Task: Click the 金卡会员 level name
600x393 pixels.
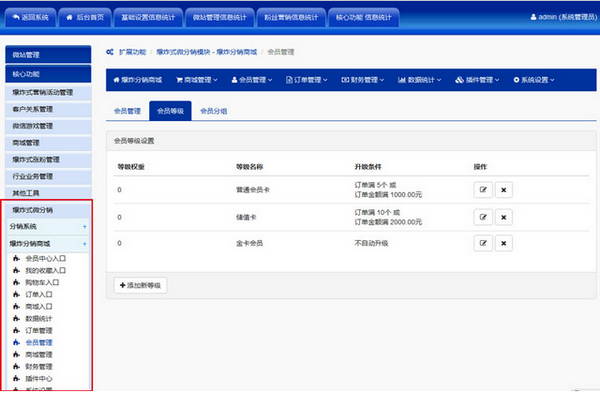Action: [249, 243]
